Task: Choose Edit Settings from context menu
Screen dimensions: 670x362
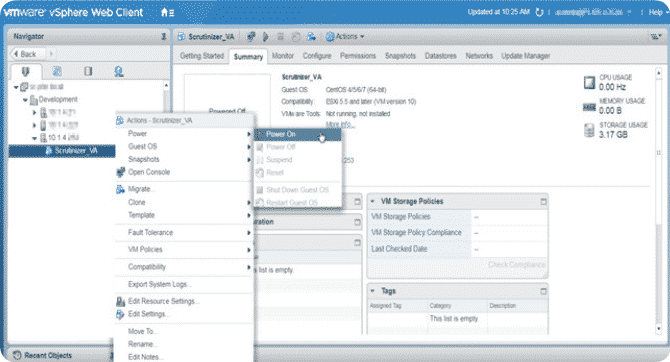Action: 184,314
